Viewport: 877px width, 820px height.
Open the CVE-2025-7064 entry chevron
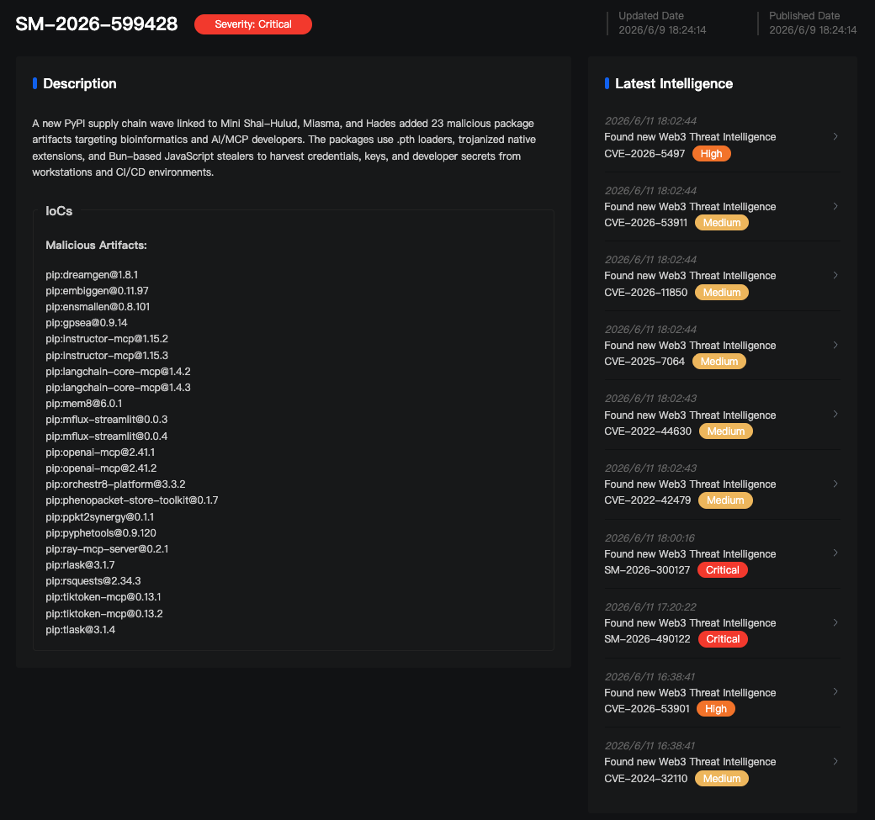click(x=835, y=345)
